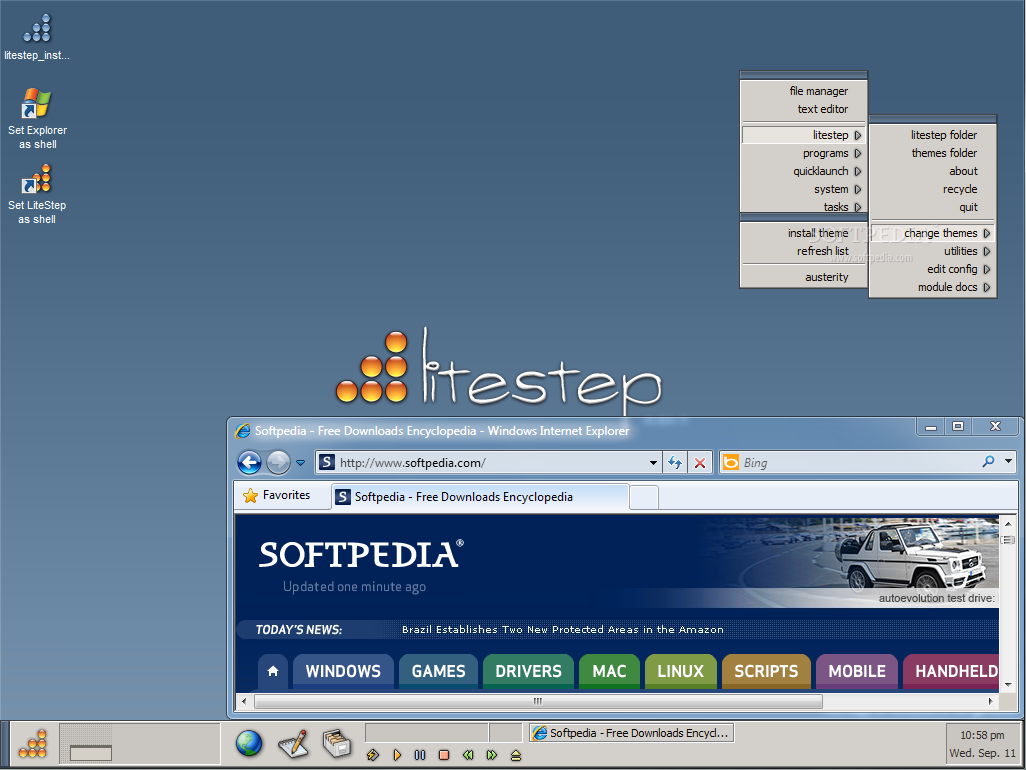Viewport: 1026px width, 770px height.
Task: Click the lightning bolt player icon
Action: click(x=373, y=755)
